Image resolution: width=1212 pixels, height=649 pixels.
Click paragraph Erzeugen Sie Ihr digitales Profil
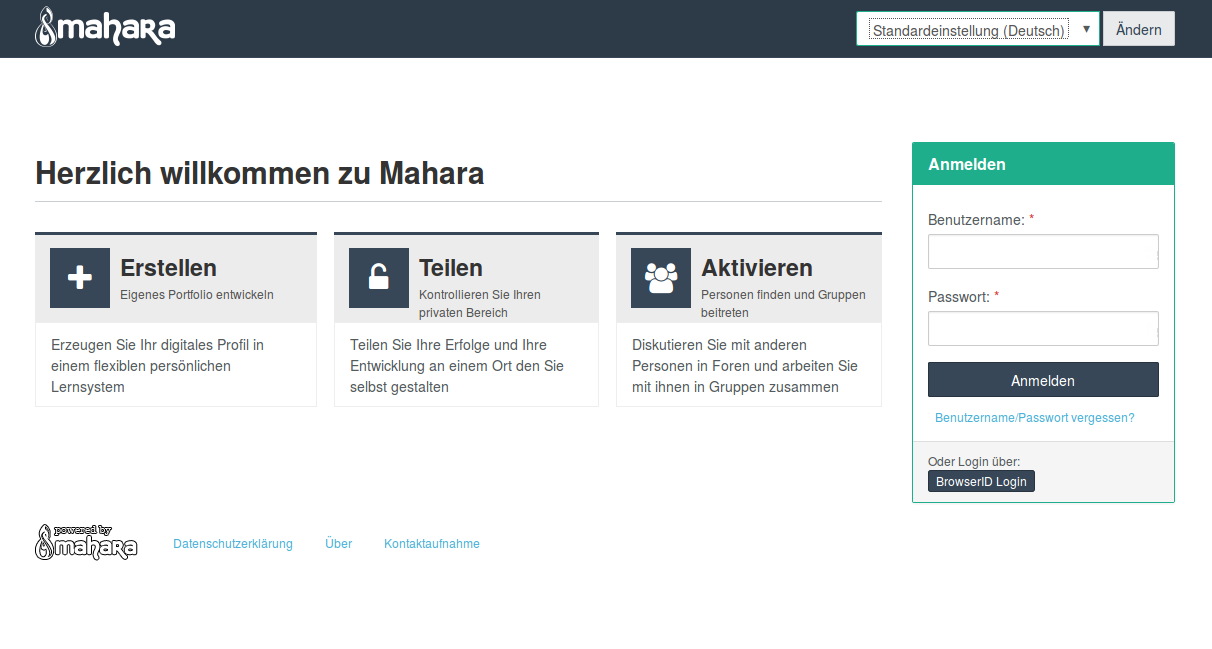(x=158, y=366)
